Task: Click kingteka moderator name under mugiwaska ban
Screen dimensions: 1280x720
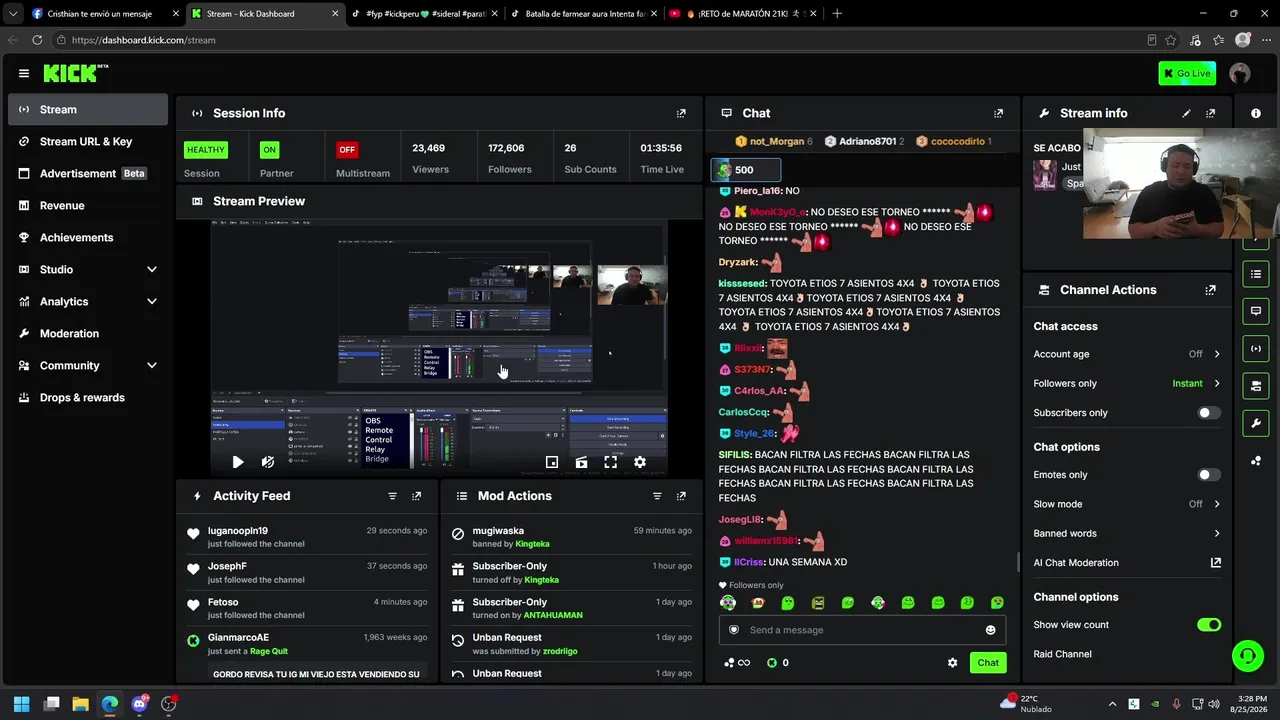Action: [x=533, y=544]
